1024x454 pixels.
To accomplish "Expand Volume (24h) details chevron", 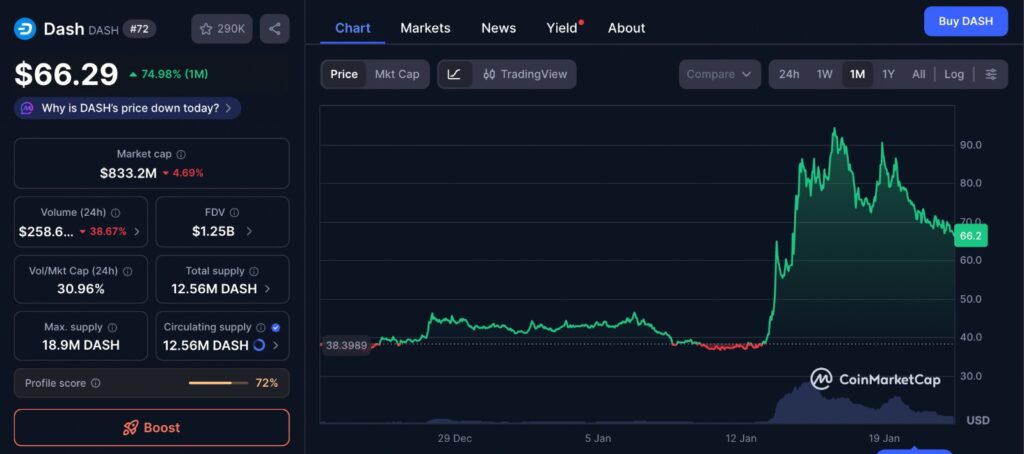I will point(136,231).
